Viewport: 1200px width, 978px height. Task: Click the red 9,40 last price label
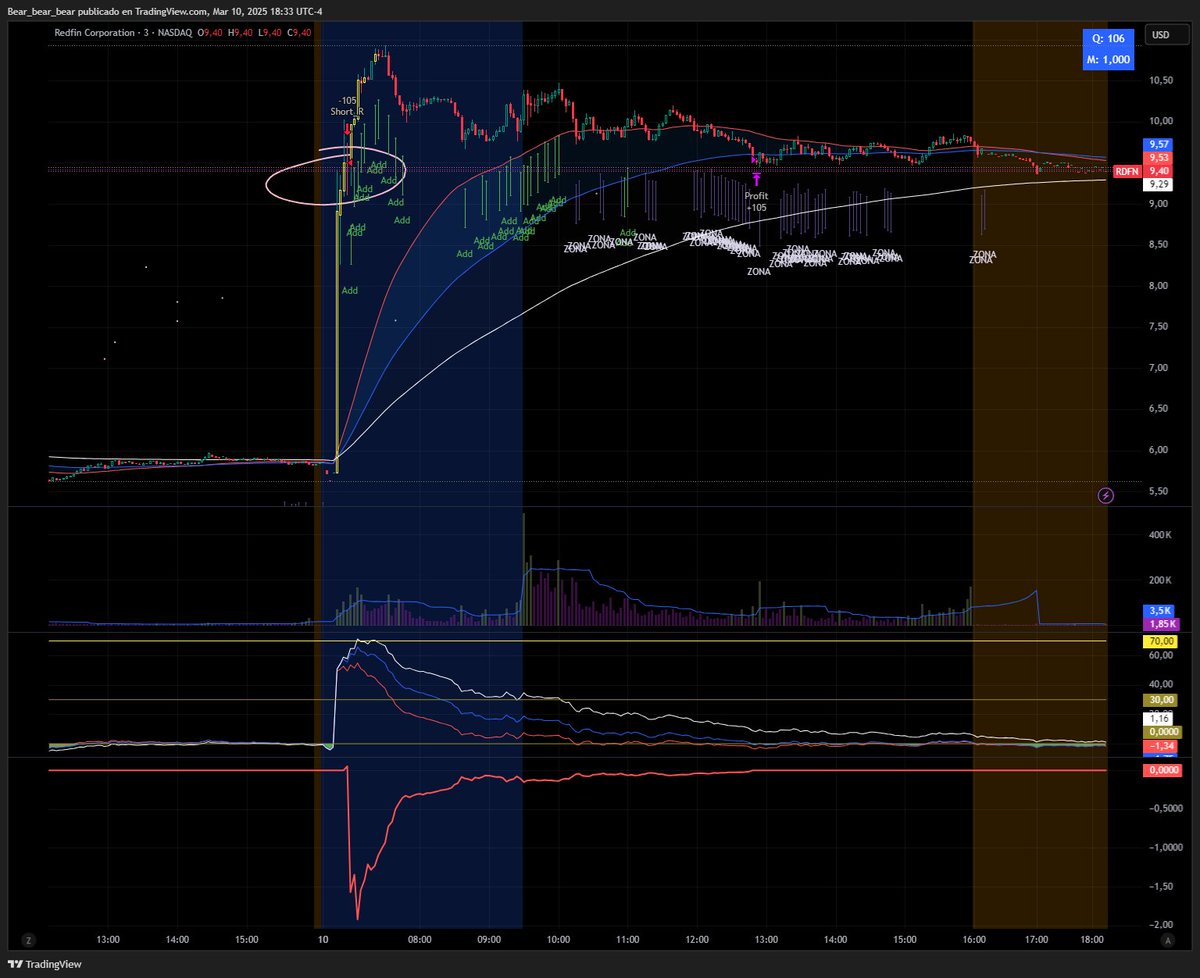click(x=1160, y=171)
